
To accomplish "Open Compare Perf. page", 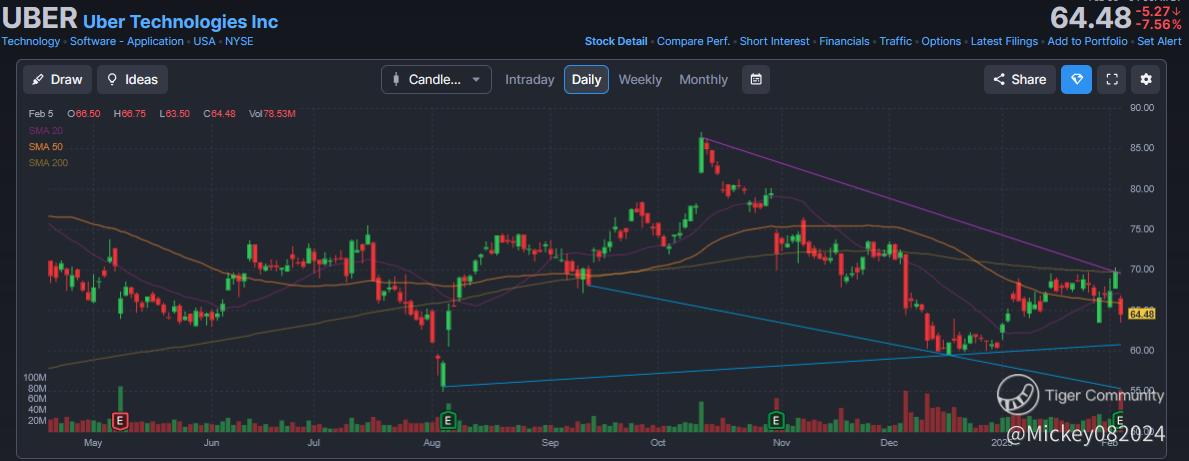I will [x=693, y=42].
